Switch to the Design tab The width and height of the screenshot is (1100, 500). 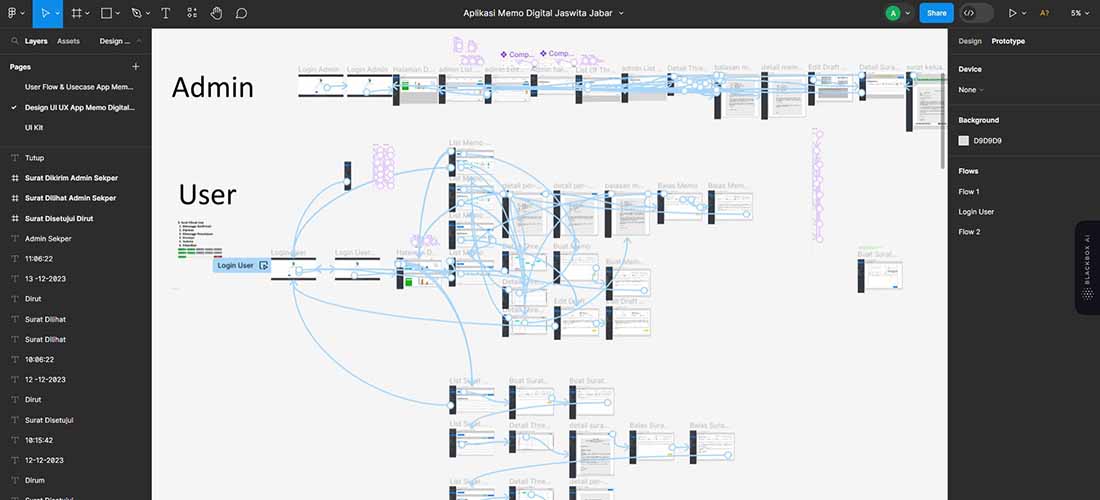click(970, 41)
